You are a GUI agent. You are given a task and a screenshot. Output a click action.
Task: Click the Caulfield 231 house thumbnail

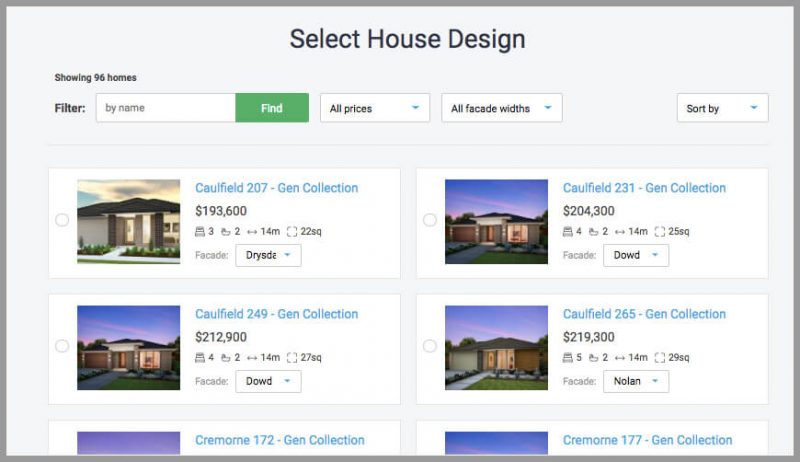[x=496, y=221]
